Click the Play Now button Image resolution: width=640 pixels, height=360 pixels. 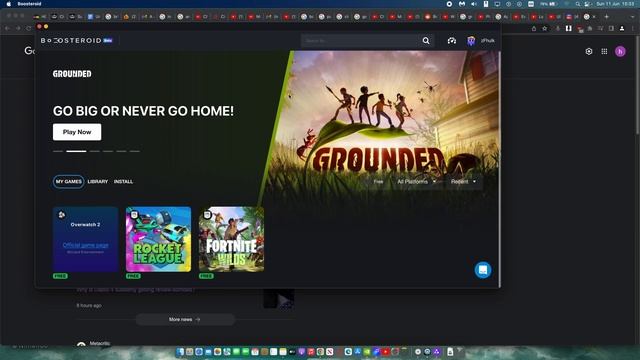click(77, 132)
